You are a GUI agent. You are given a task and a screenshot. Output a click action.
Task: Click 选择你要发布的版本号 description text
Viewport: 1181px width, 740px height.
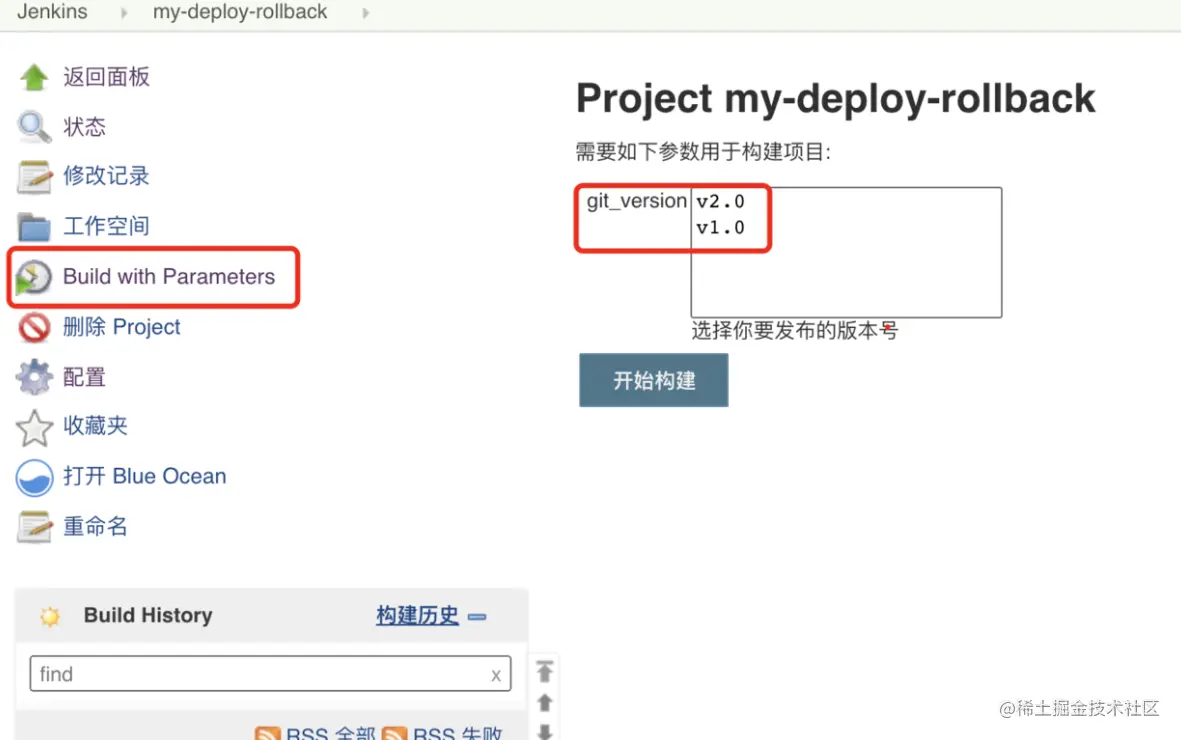(795, 331)
